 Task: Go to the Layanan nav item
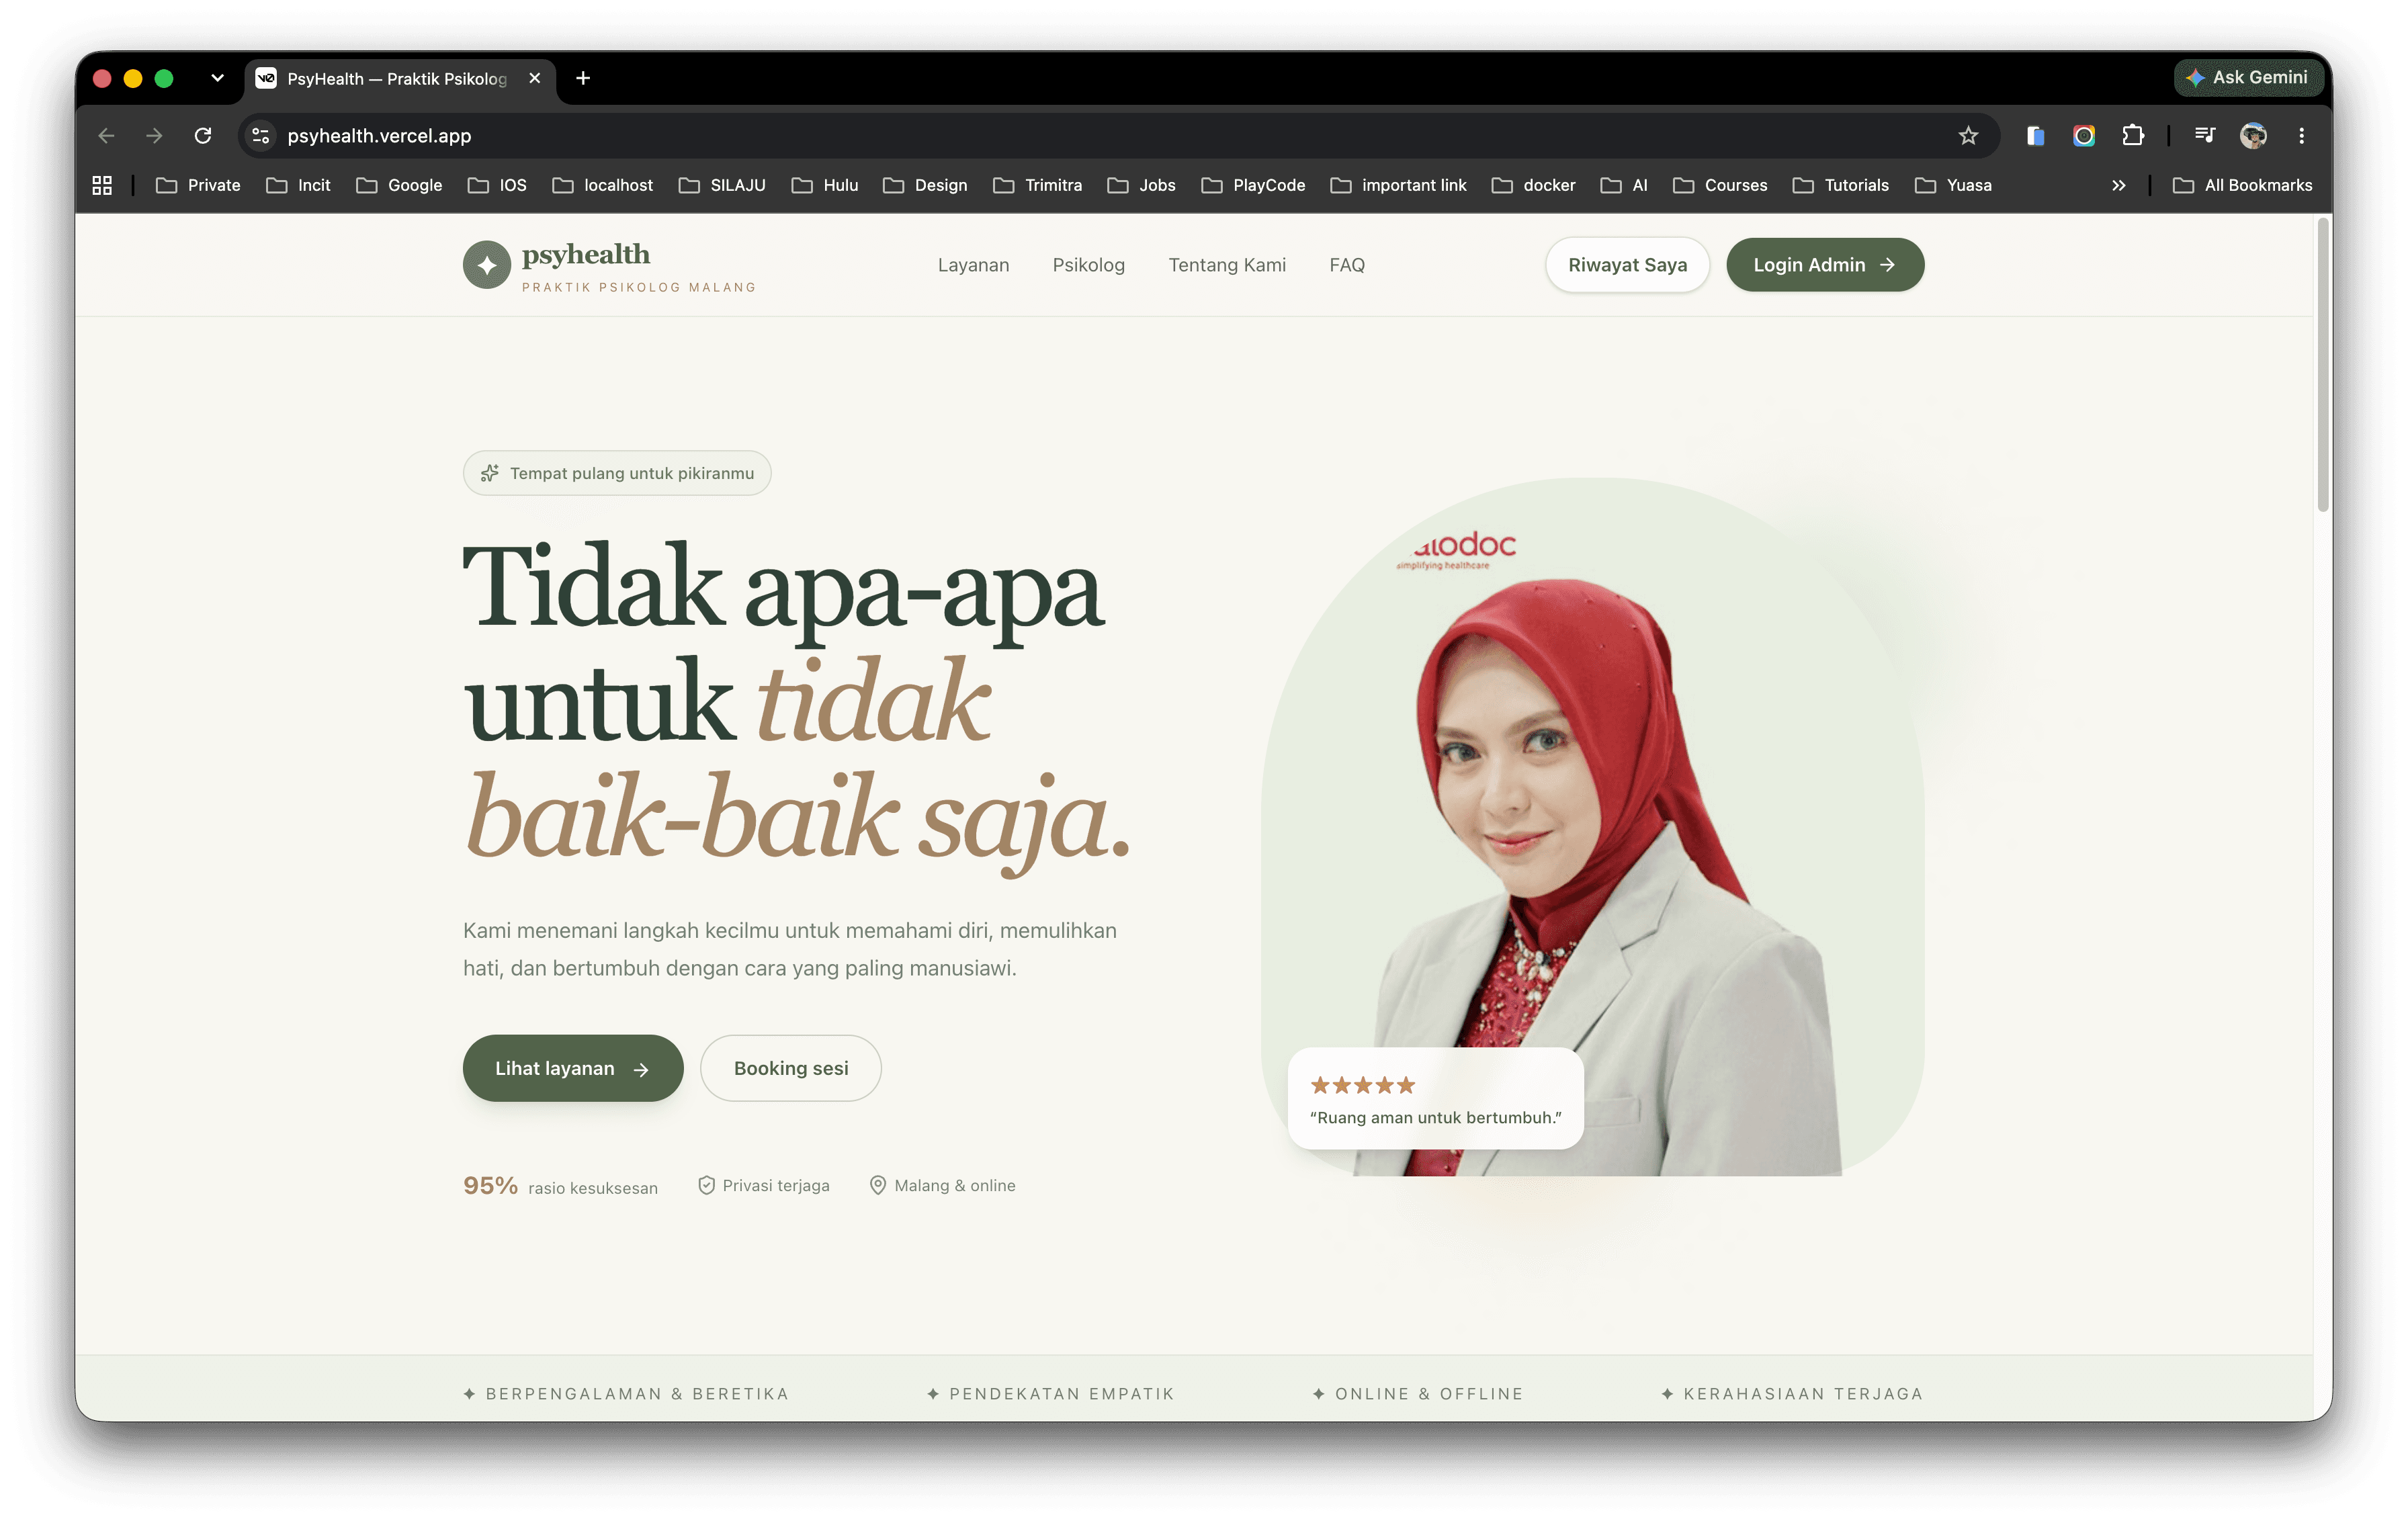[x=973, y=265]
